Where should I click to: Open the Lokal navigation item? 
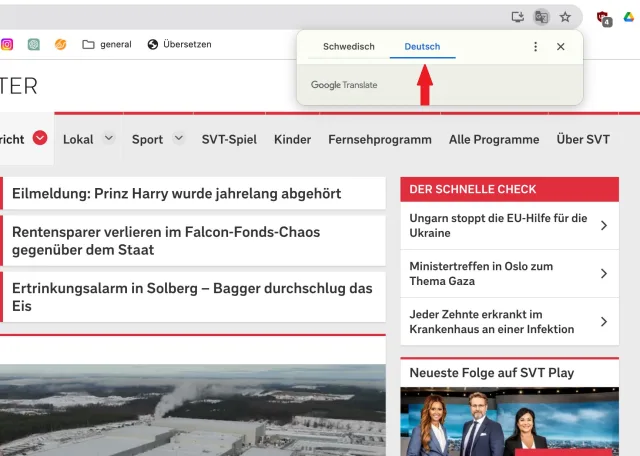click(78, 140)
